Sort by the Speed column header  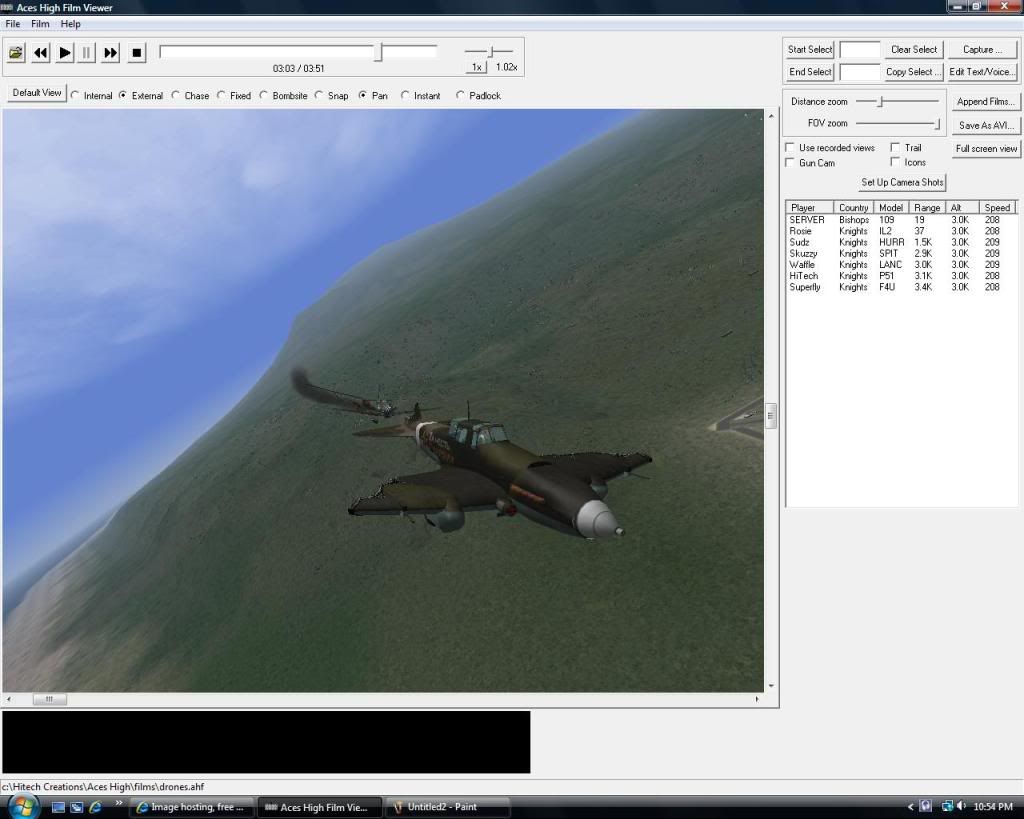click(997, 208)
